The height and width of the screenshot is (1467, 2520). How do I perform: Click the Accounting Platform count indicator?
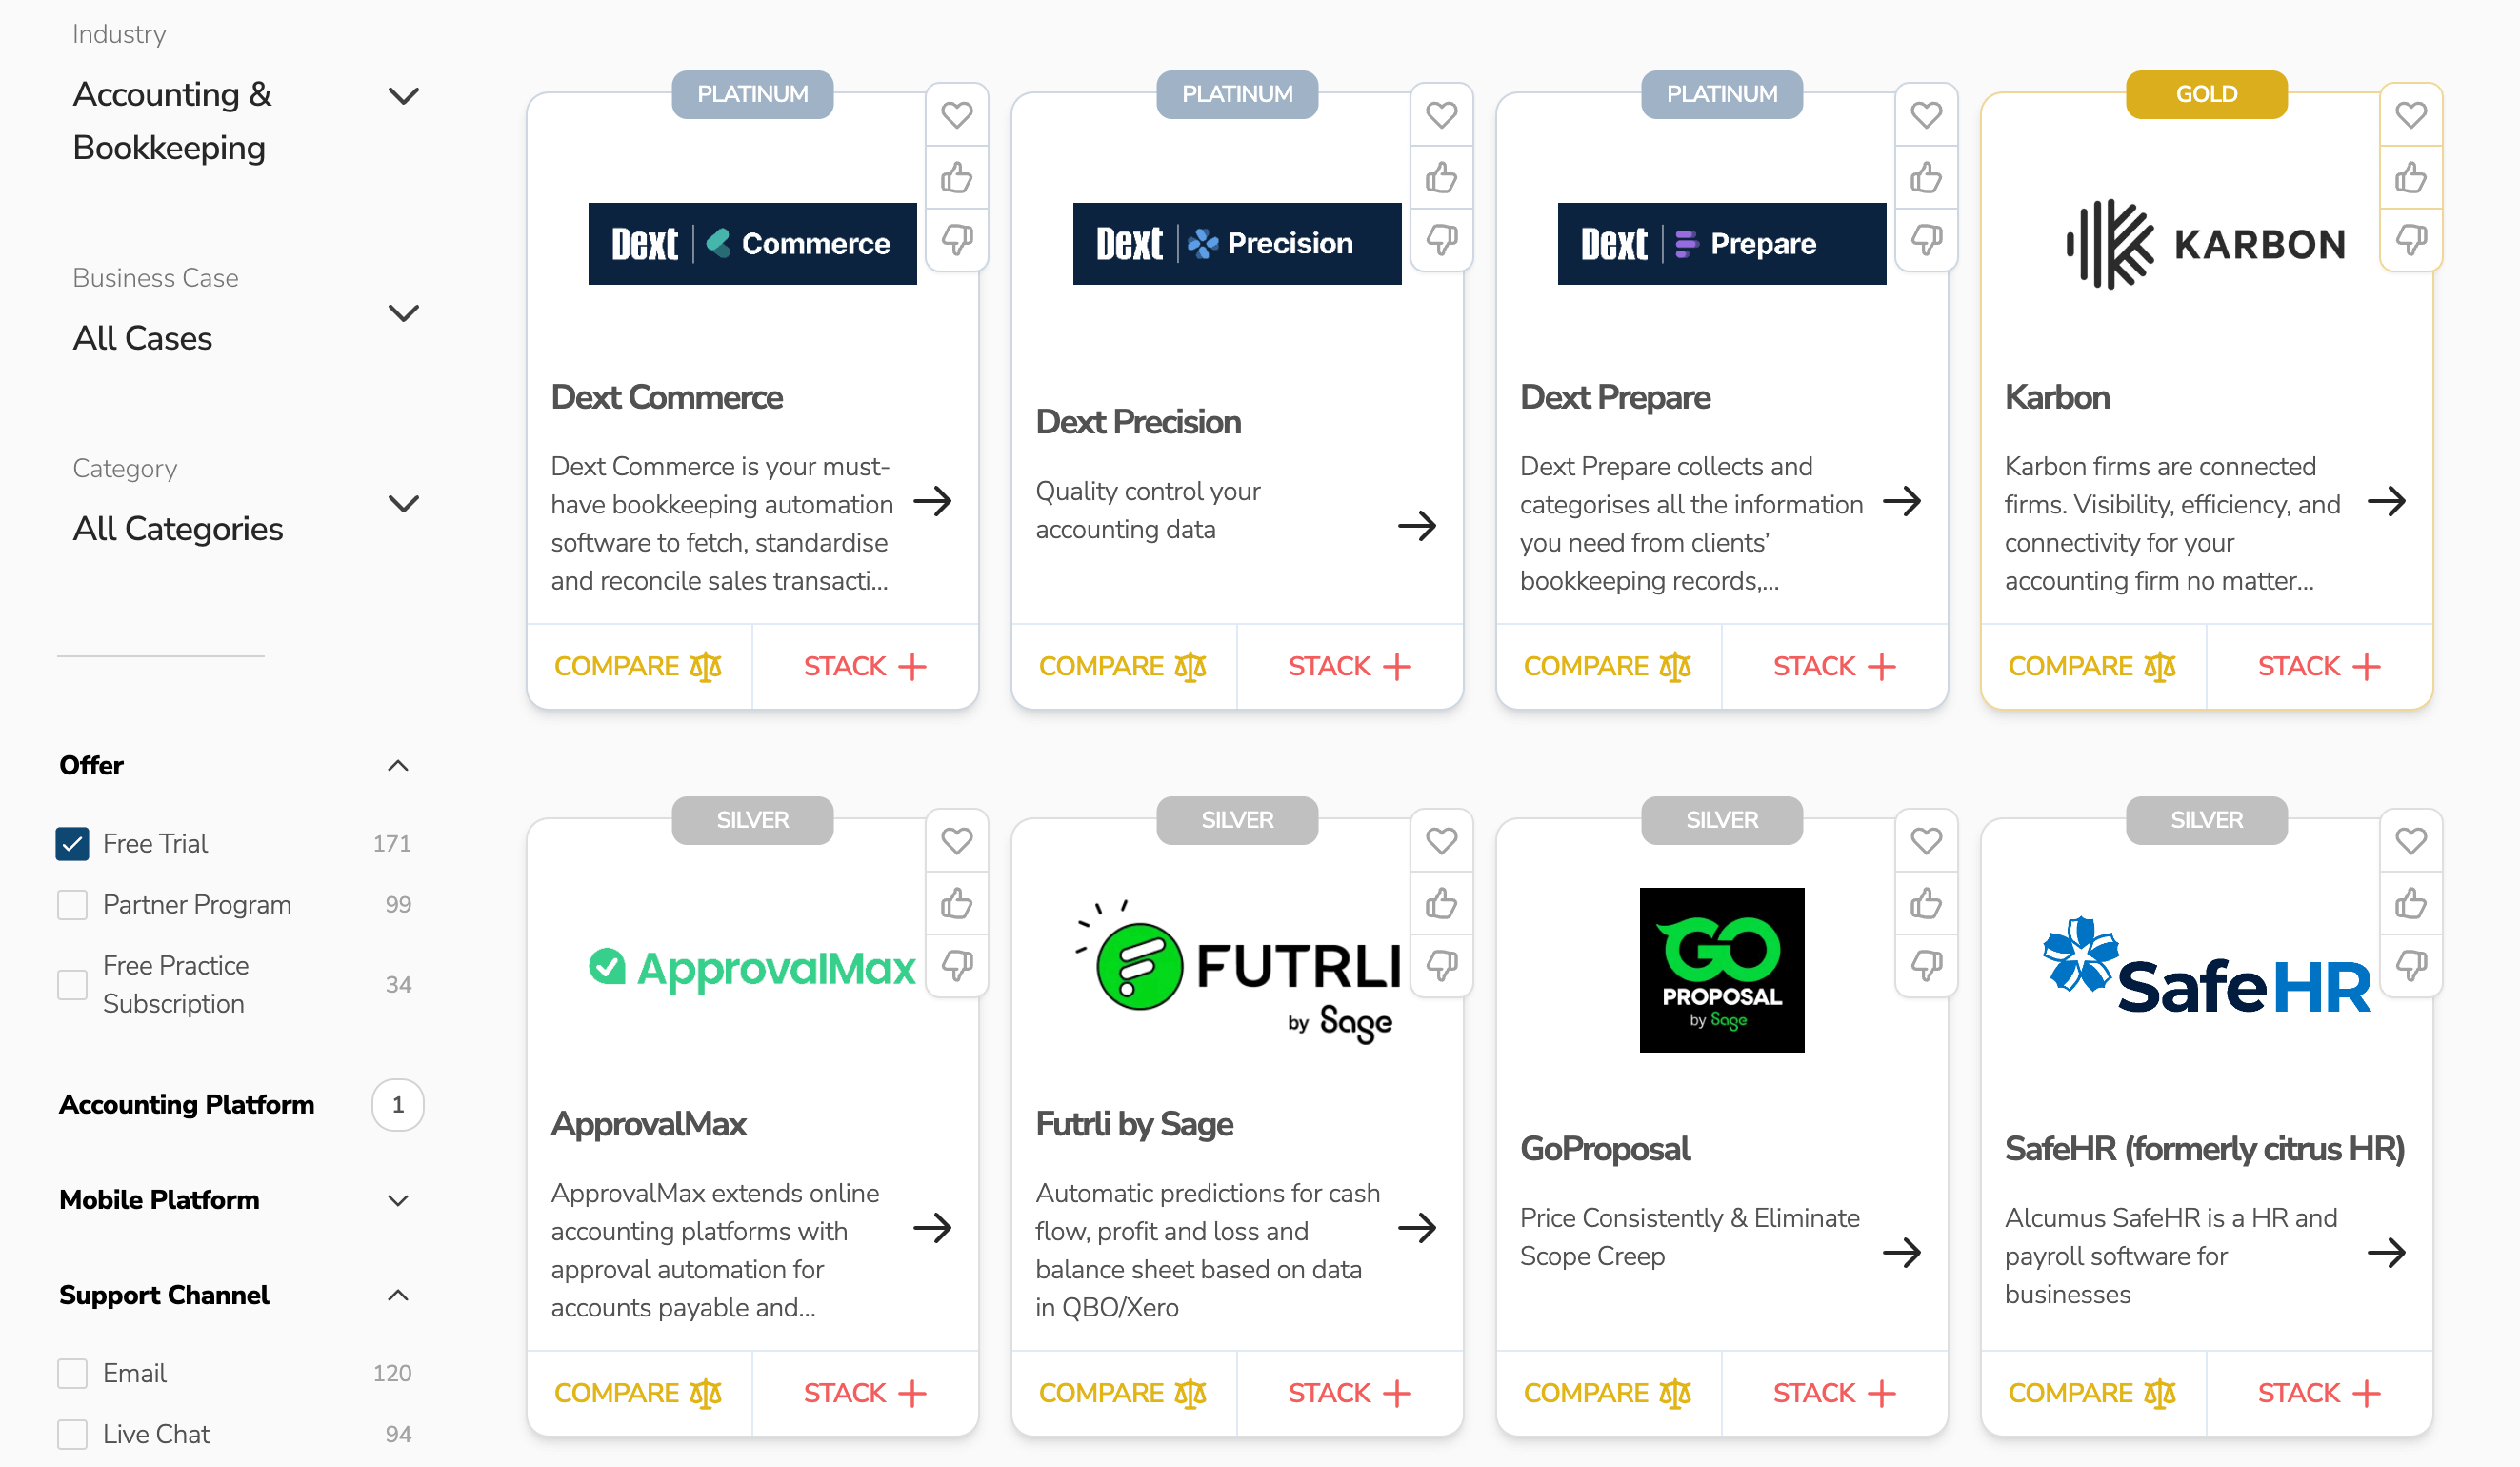(x=398, y=1105)
